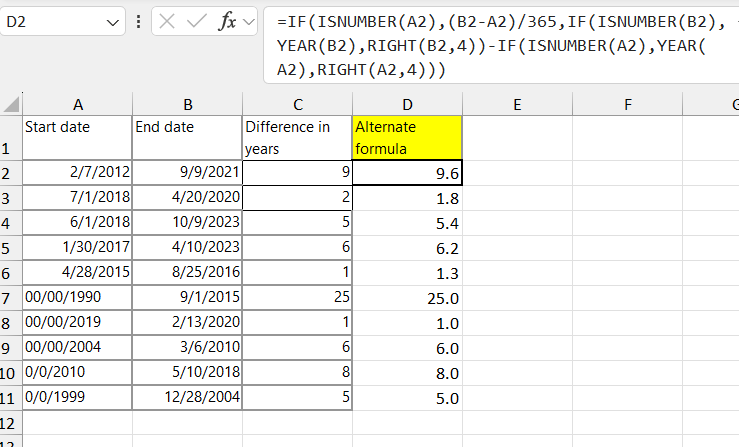The width and height of the screenshot is (739, 447).
Task: Select cell showing 25 in column C
Action: pyautogui.click(x=297, y=298)
